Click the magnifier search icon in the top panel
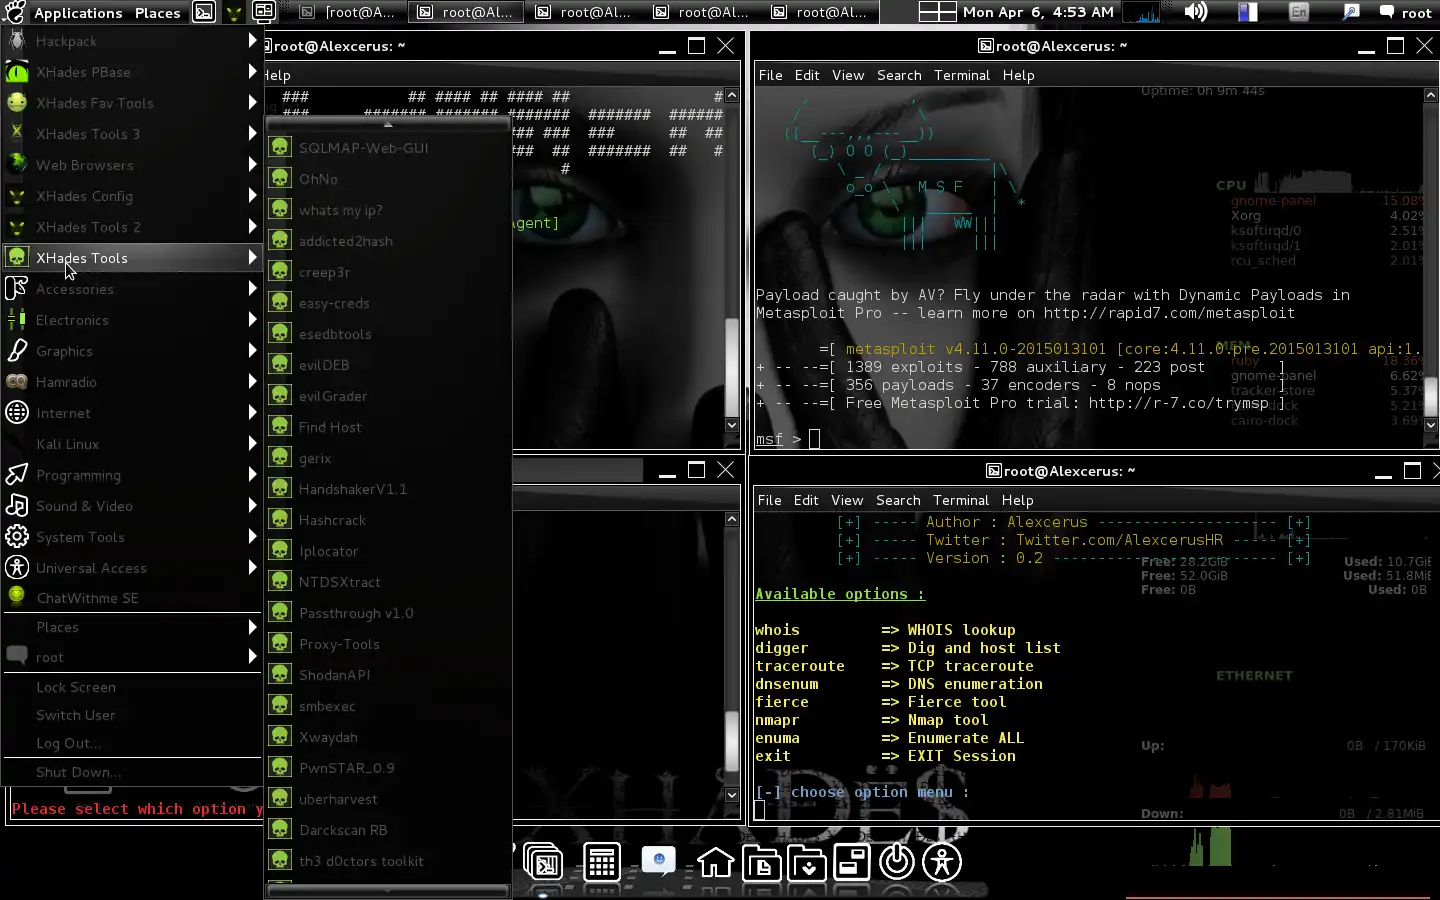The height and width of the screenshot is (900, 1440). pyautogui.click(x=1351, y=12)
